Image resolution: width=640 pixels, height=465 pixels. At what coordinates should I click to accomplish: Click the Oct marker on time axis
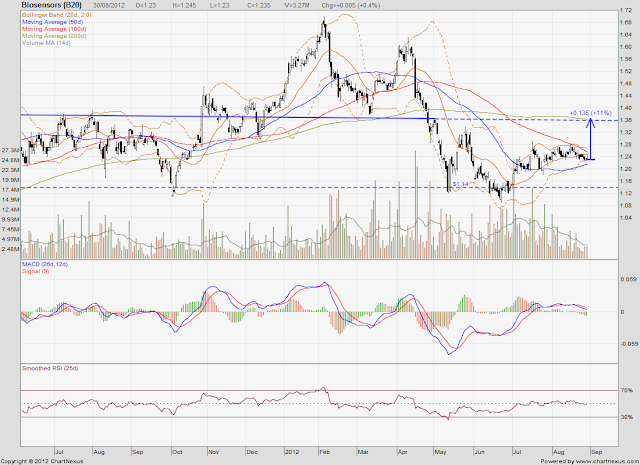click(177, 452)
